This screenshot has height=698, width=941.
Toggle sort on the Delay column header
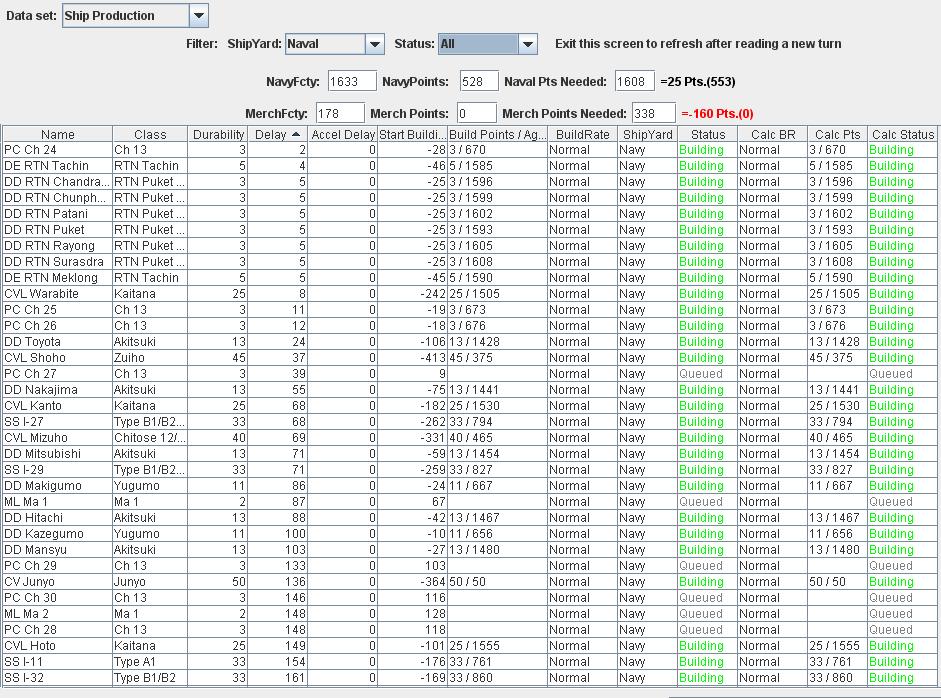[277, 134]
